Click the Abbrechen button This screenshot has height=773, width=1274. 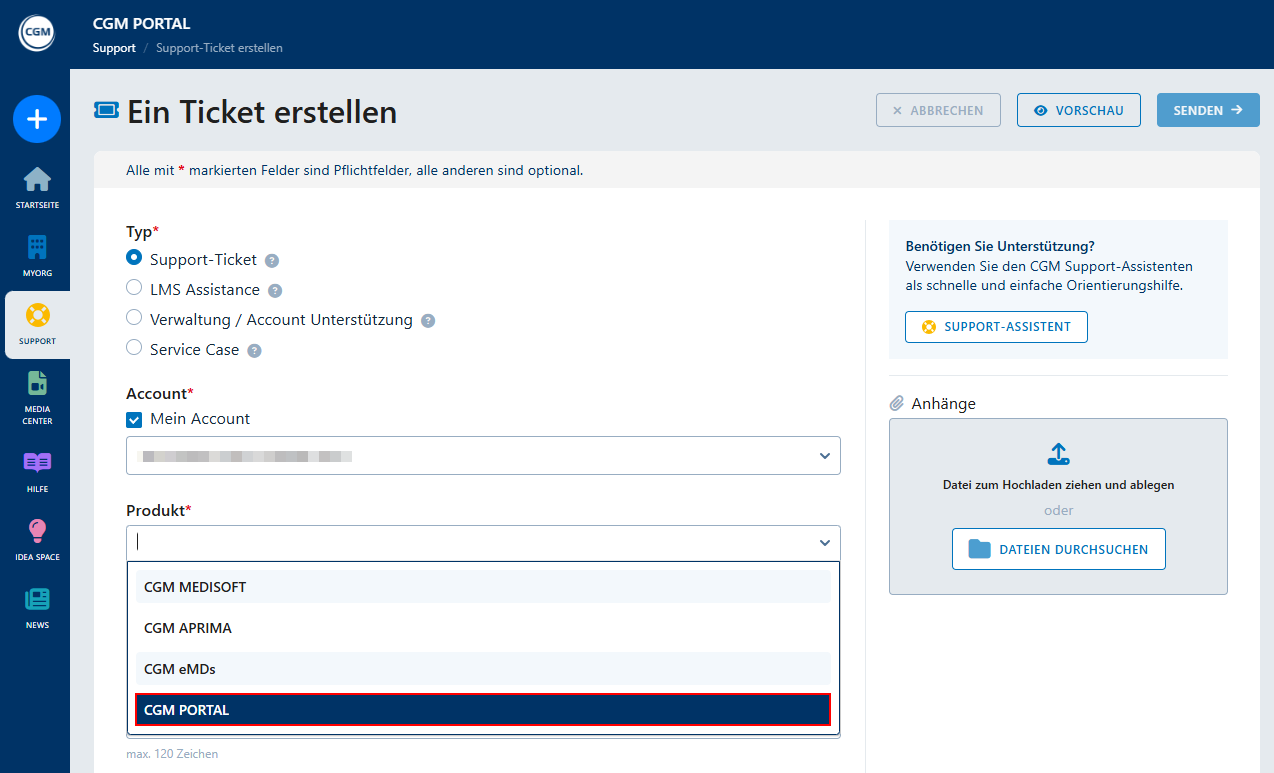938,110
